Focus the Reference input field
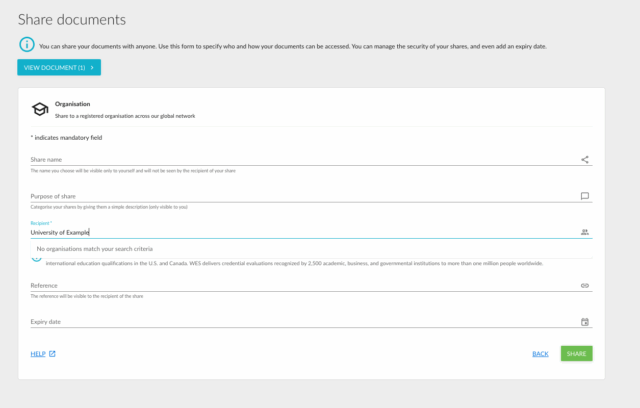This screenshot has width=640, height=408. pyautogui.click(x=300, y=285)
